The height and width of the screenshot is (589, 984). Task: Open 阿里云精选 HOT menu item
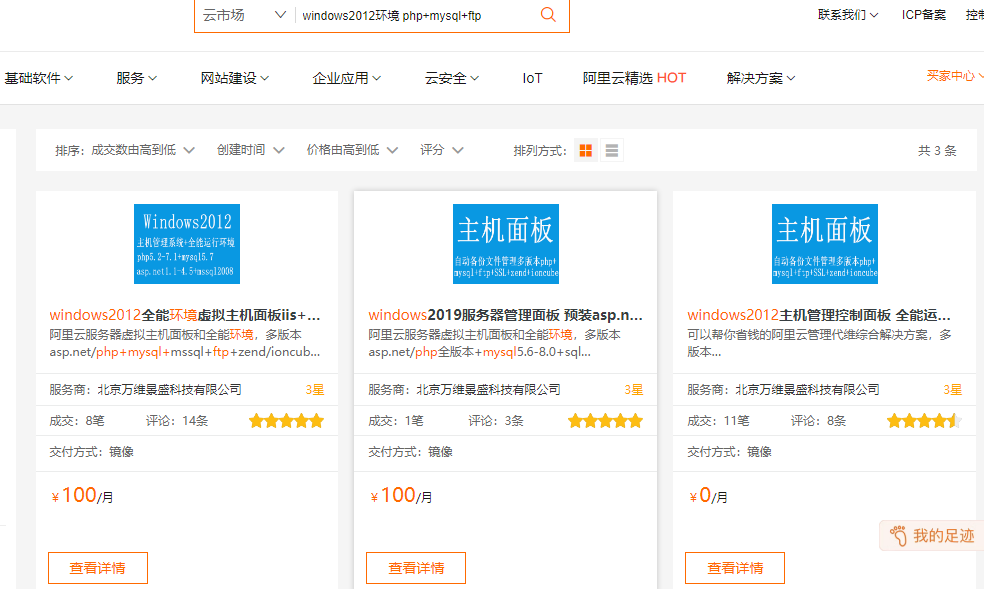click(634, 78)
